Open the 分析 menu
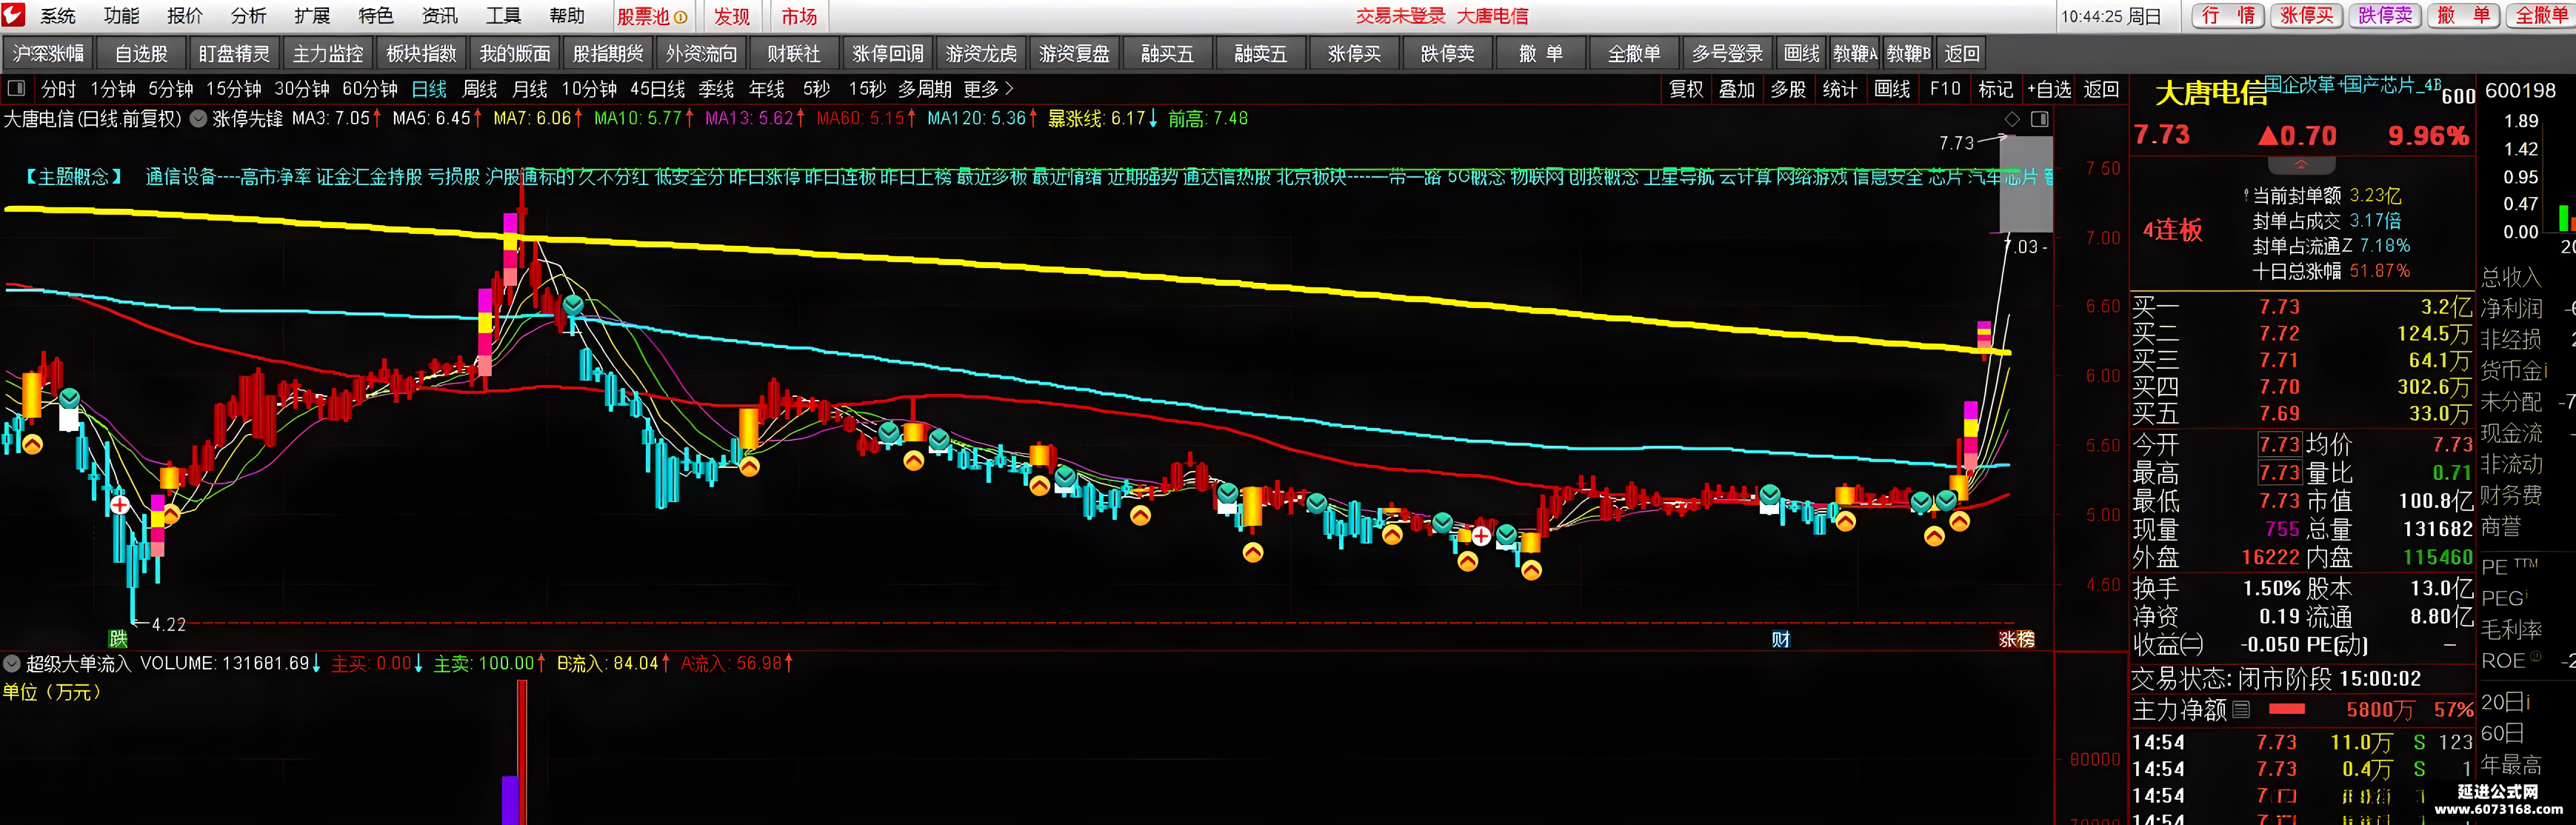 pyautogui.click(x=249, y=16)
